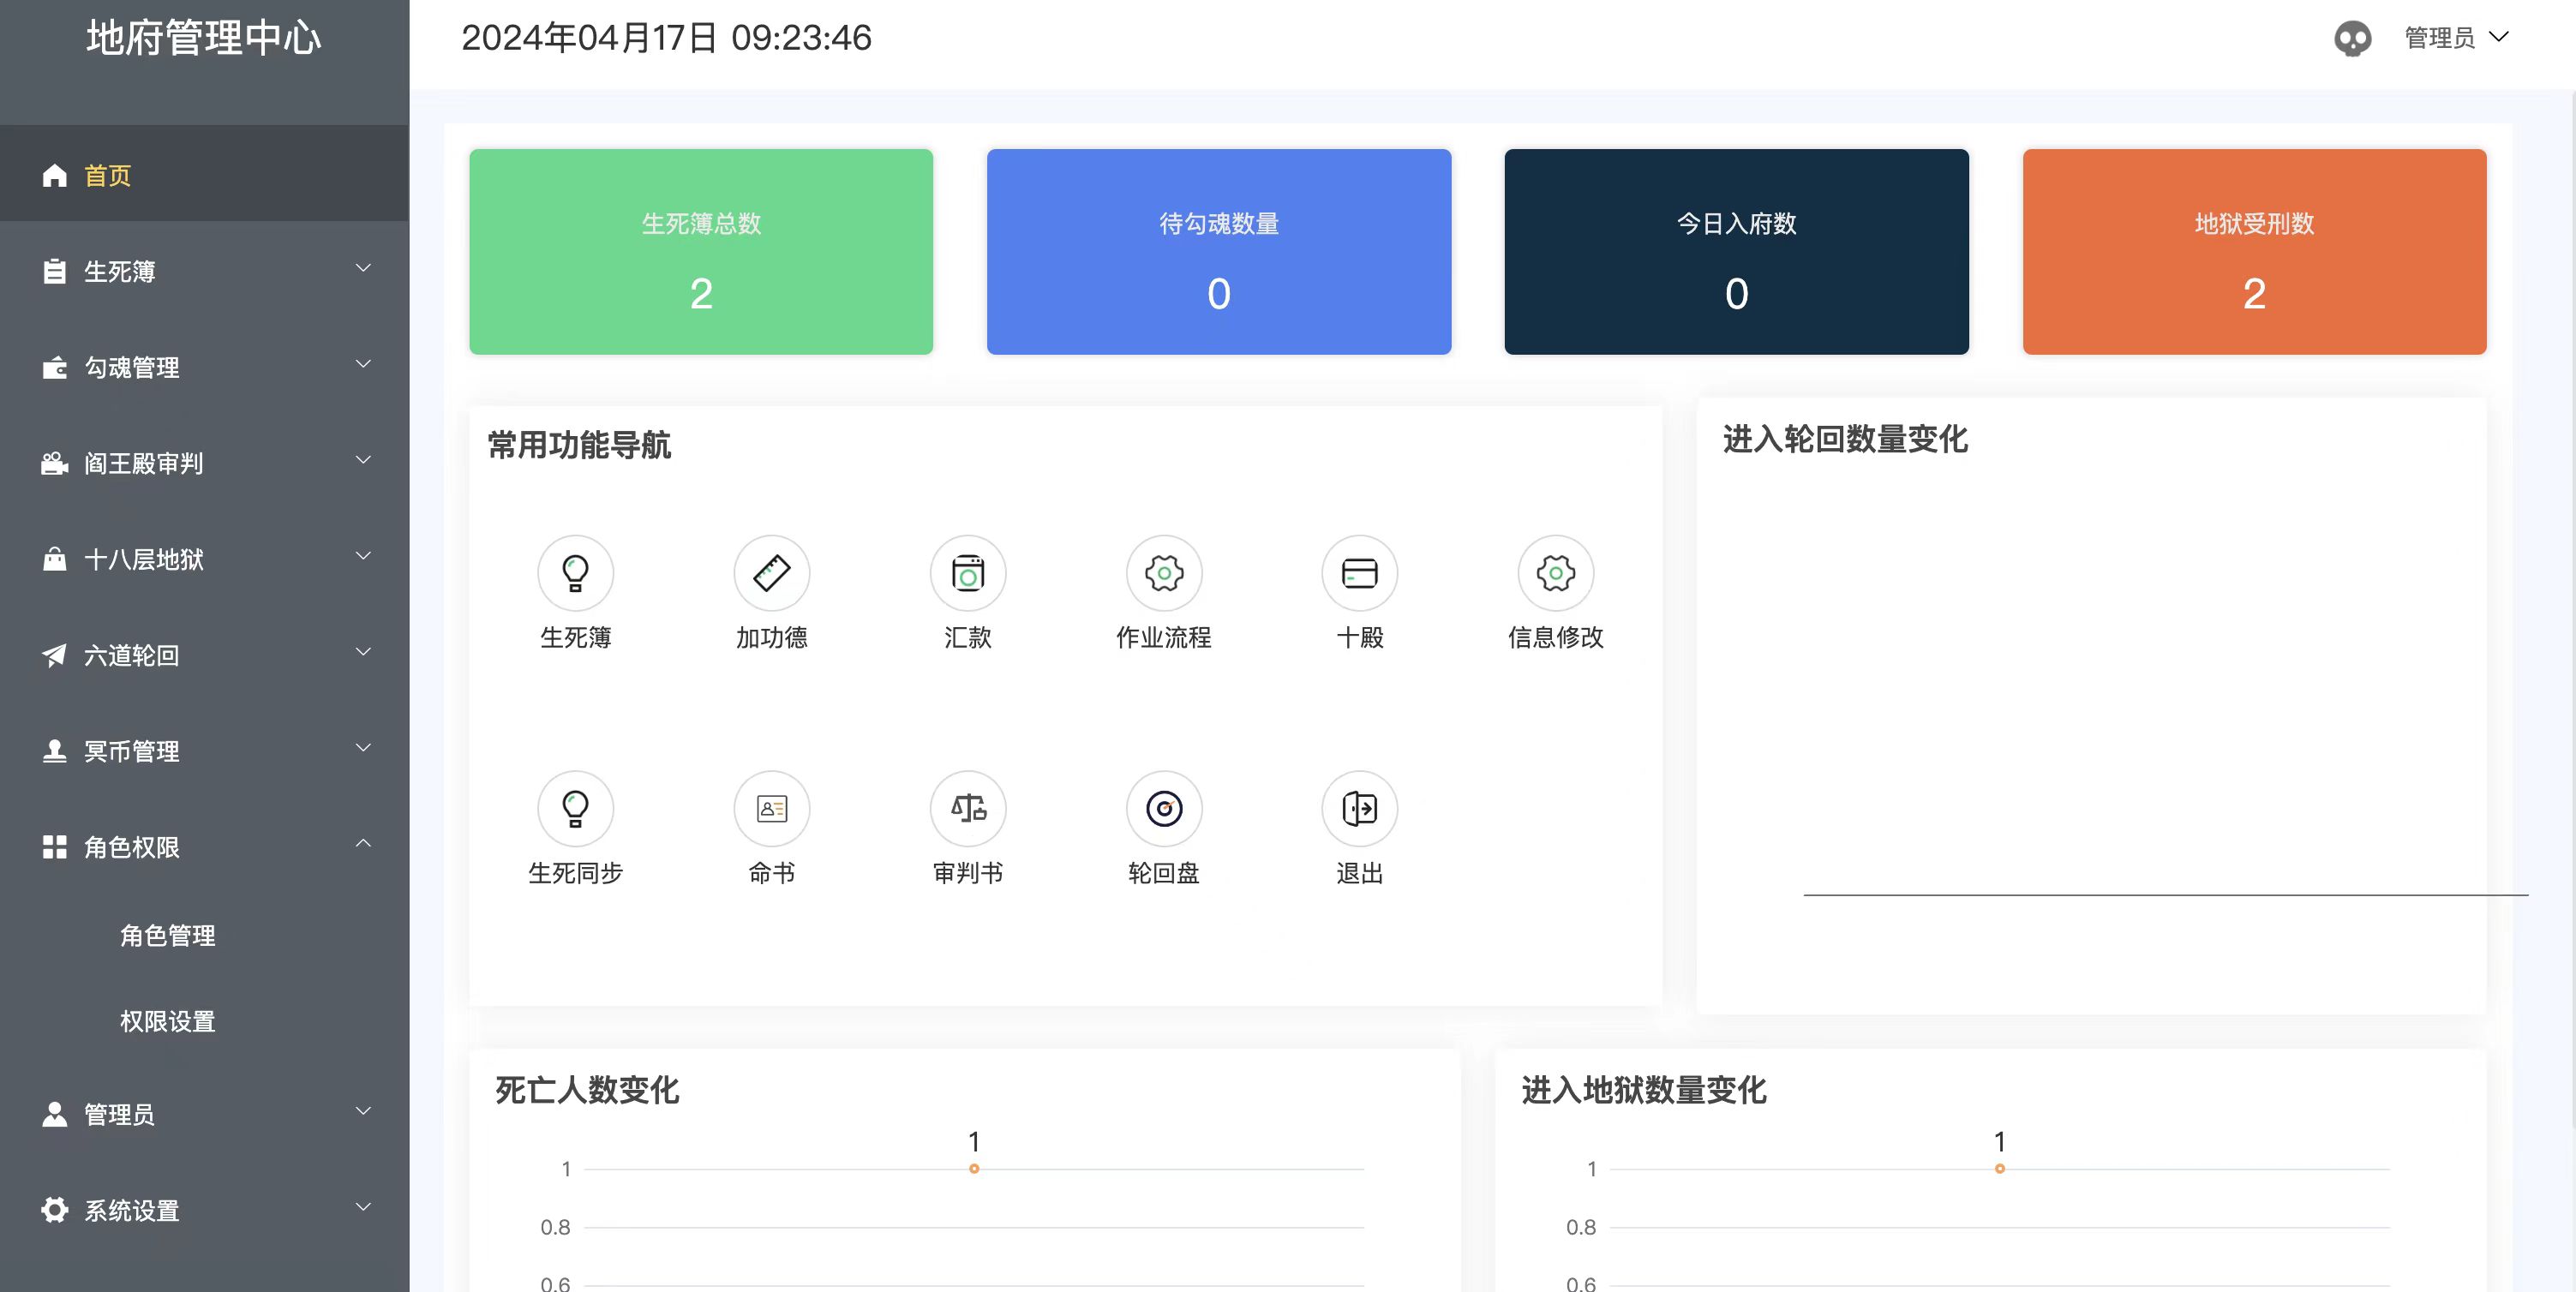The height and width of the screenshot is (1292, 2576).
Task: Click the data point on 进入地狱数量变化 chart
Action: point(2000,1169)
